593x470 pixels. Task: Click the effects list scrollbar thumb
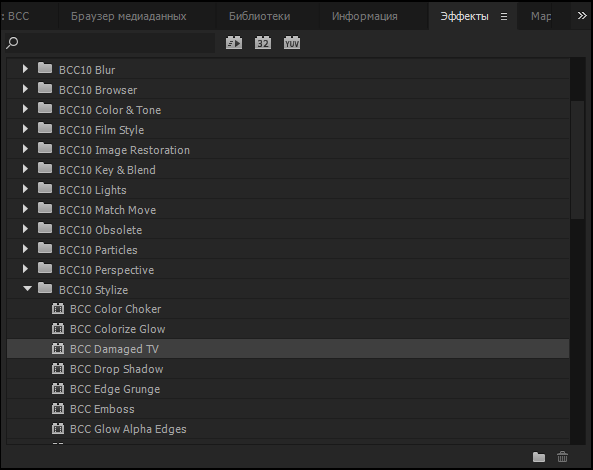[x=577, y=159]
